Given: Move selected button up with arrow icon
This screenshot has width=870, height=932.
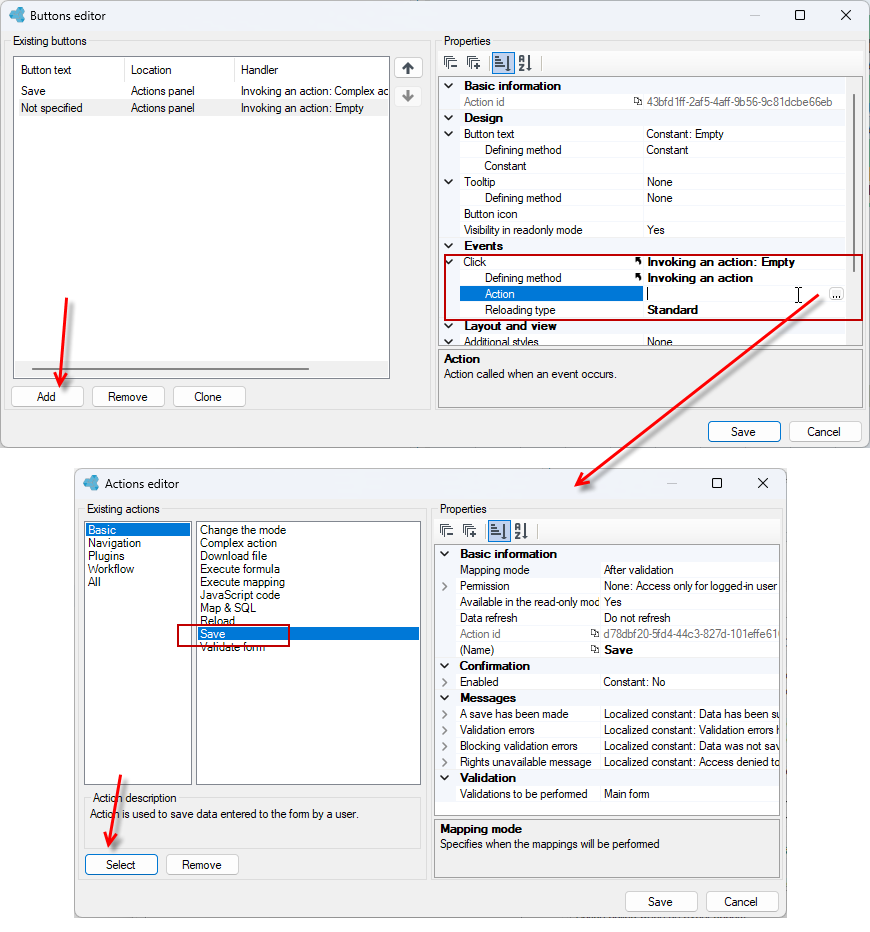Looking at the screenshot, I should 408,68.
